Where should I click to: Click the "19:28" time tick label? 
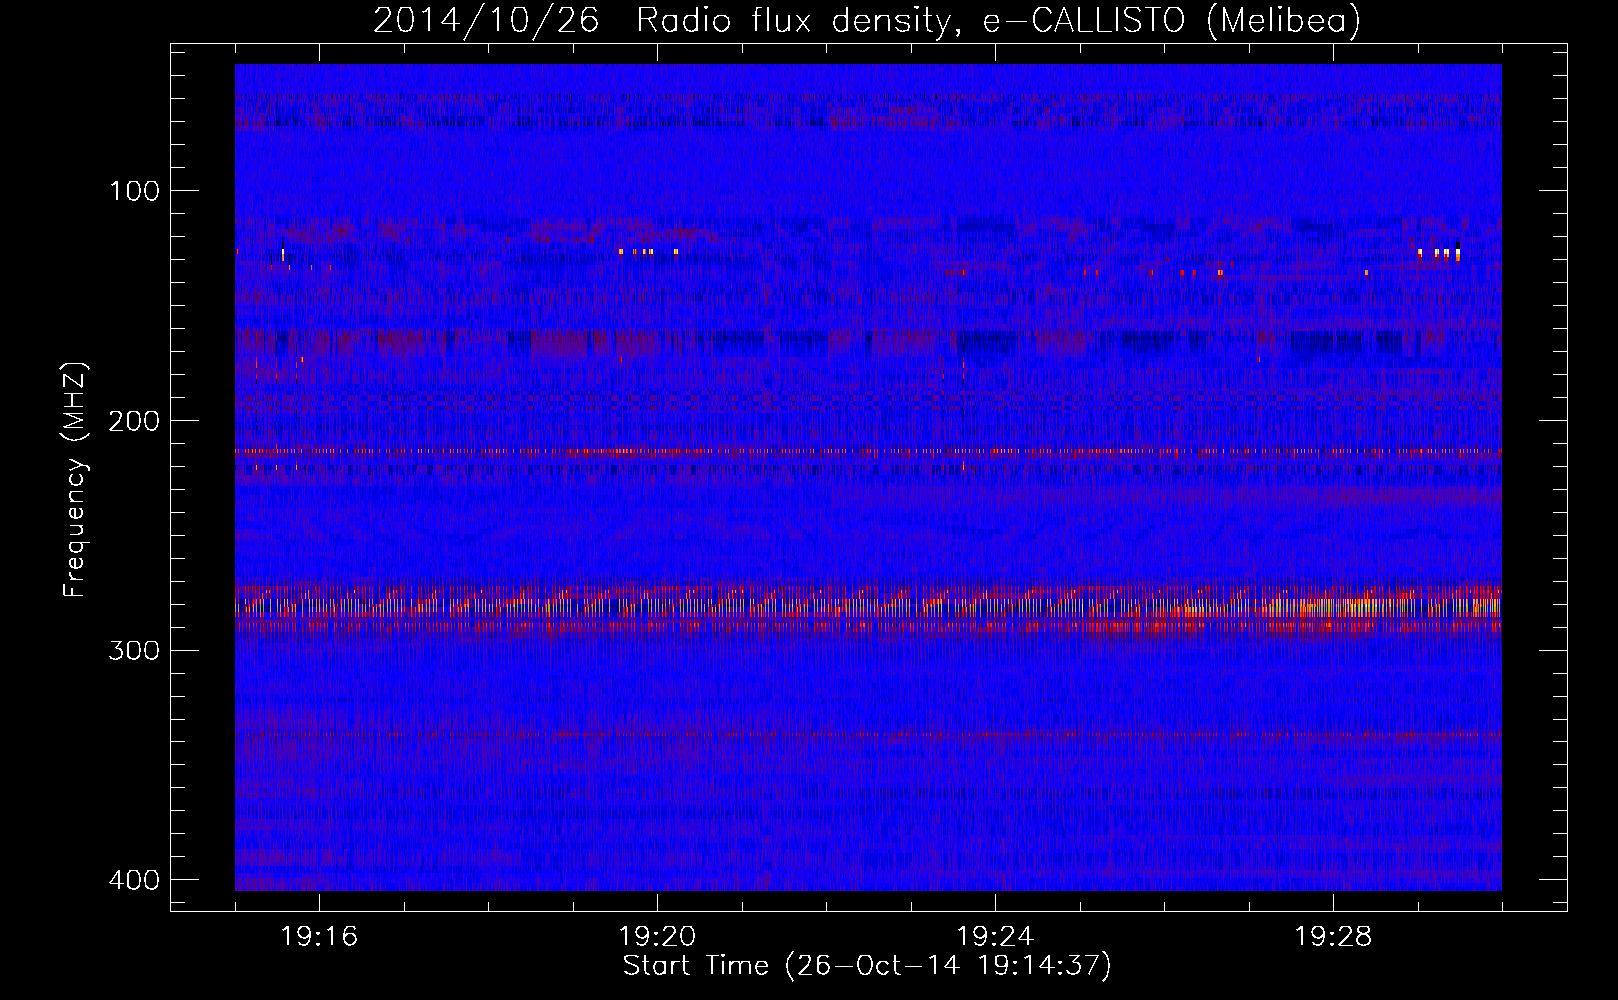[x=1333, y=936]
